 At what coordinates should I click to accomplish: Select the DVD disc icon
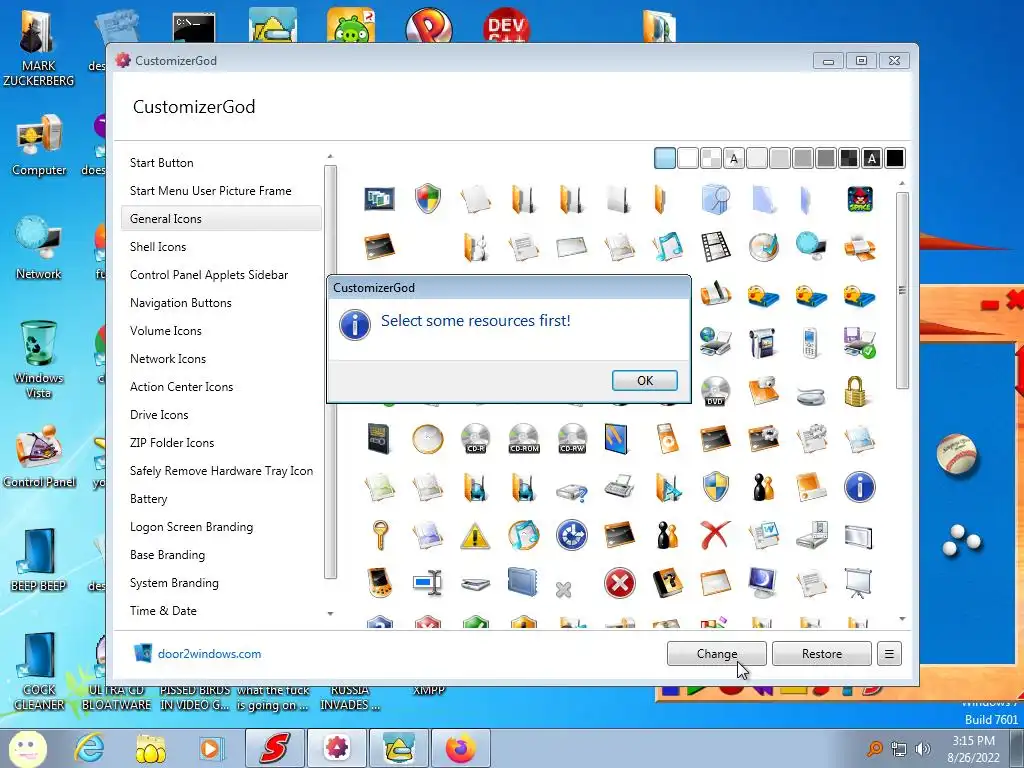pos(715,391)
